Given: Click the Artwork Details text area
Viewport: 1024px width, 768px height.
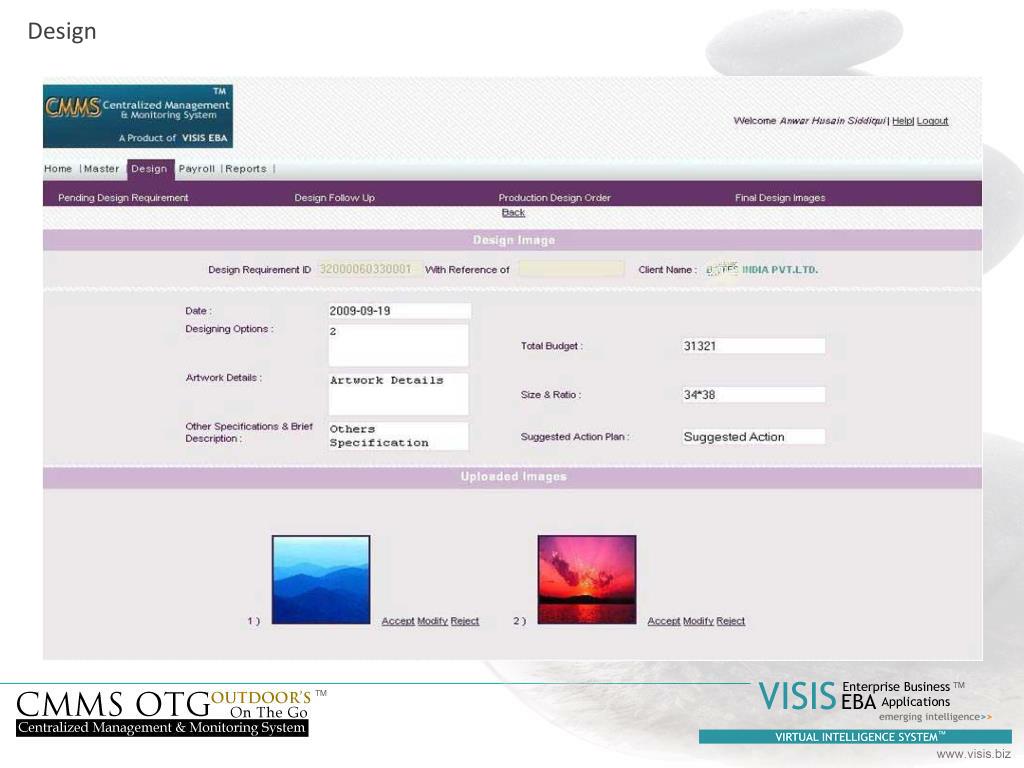Looking at the screenshot, I should coord(398,394).
